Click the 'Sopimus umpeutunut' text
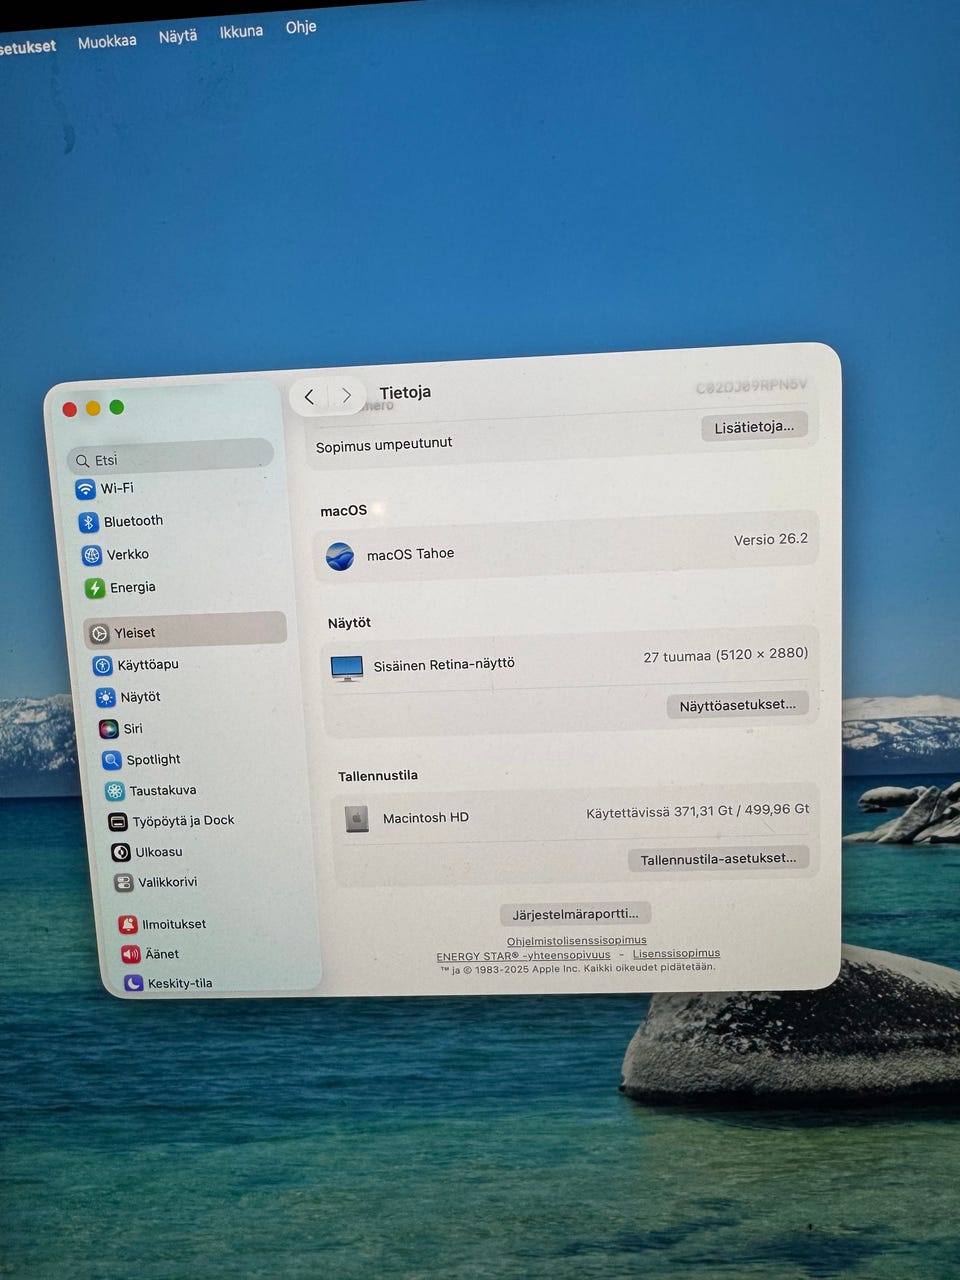960x1280 pixels. pyautogui.click(x=384, y=445)
